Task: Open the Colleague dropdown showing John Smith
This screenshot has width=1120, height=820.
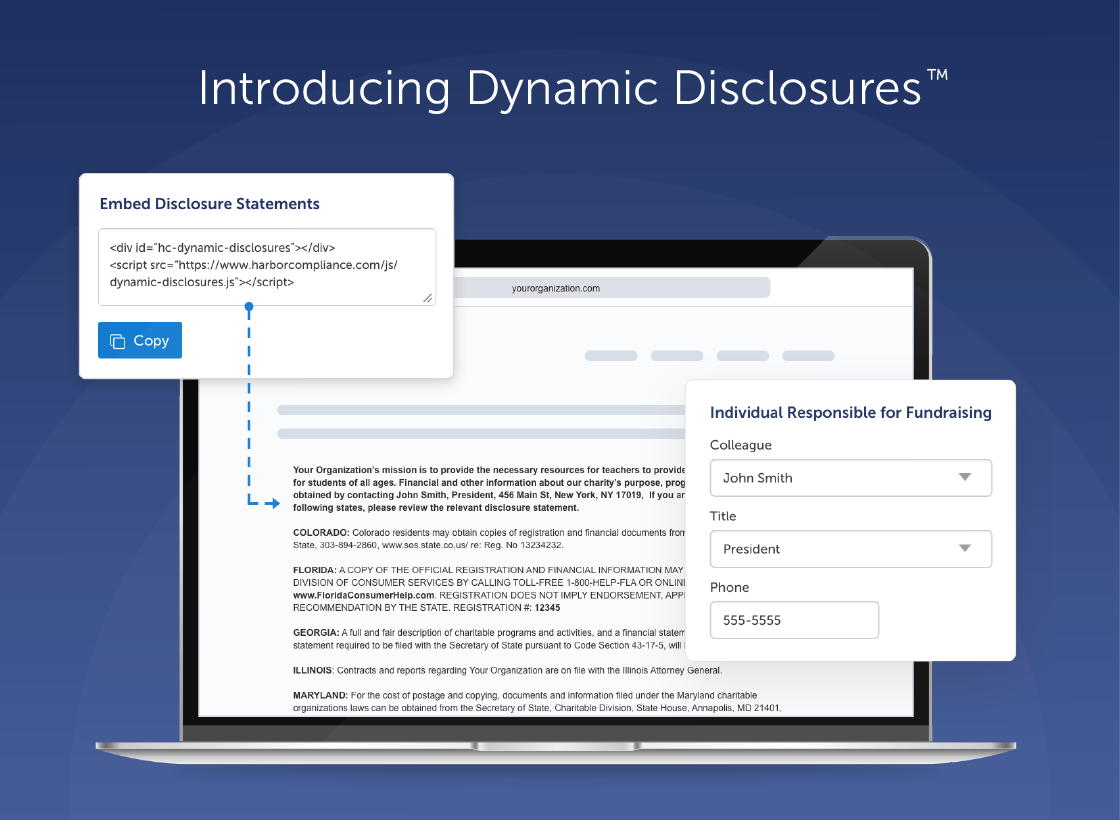Action: coord(851,478)
